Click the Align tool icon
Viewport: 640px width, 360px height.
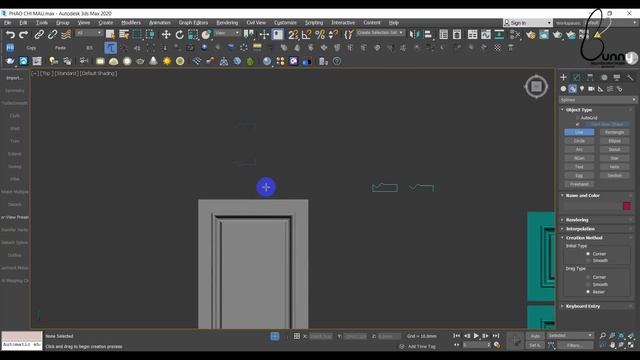click(x=428, y=35)
